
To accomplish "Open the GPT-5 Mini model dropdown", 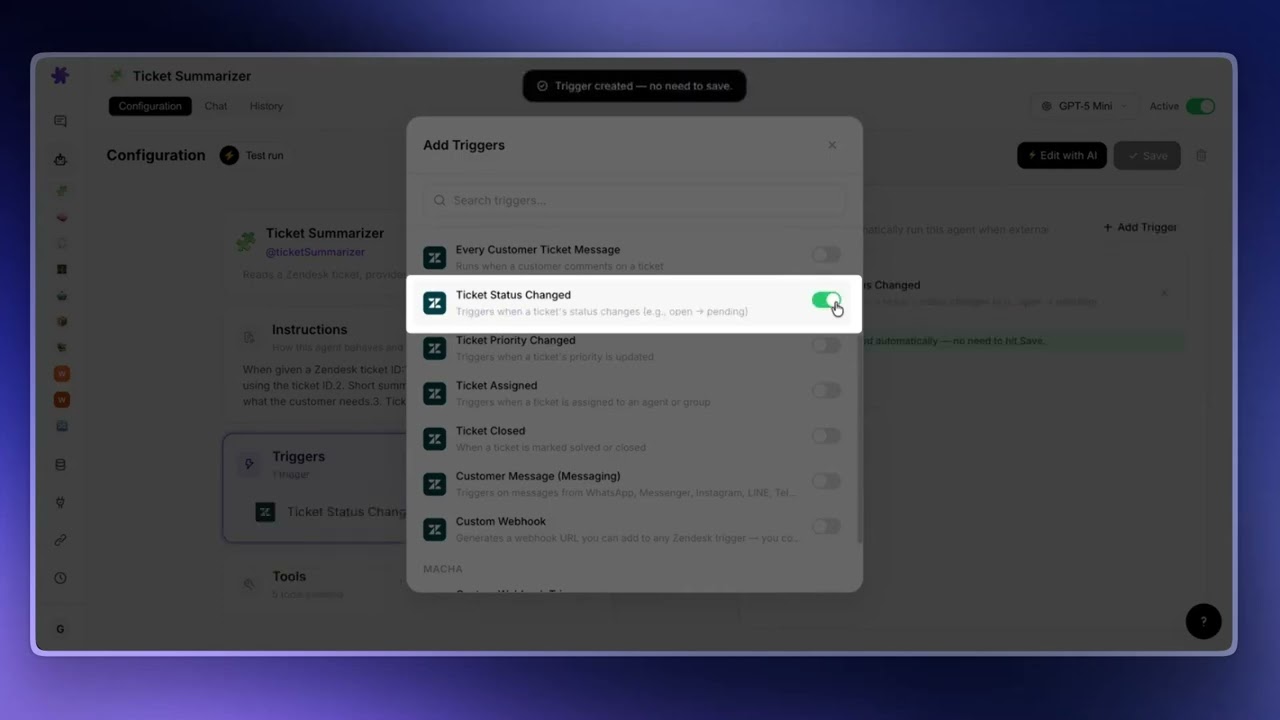I will click(1084, 106).
